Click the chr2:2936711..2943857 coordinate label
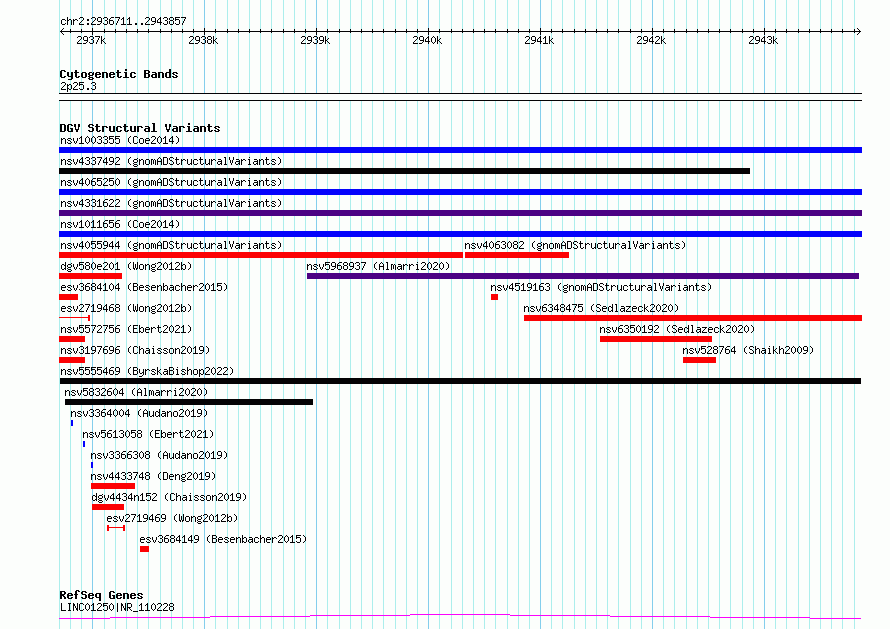This screenshot has height=629, width=890. [123, 21]
